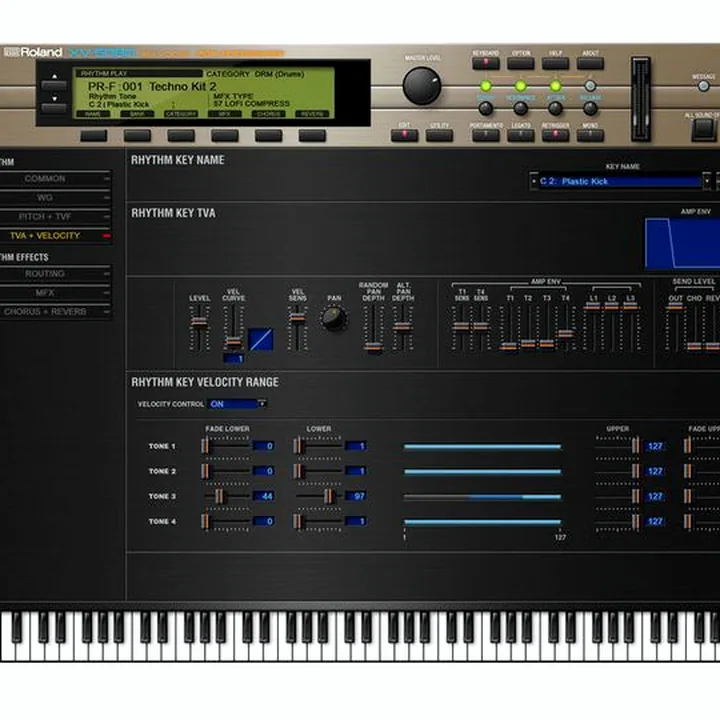The image size is (720, 720).
Task: Open the Velocity Control dropdown
Action: pos(237,404)
